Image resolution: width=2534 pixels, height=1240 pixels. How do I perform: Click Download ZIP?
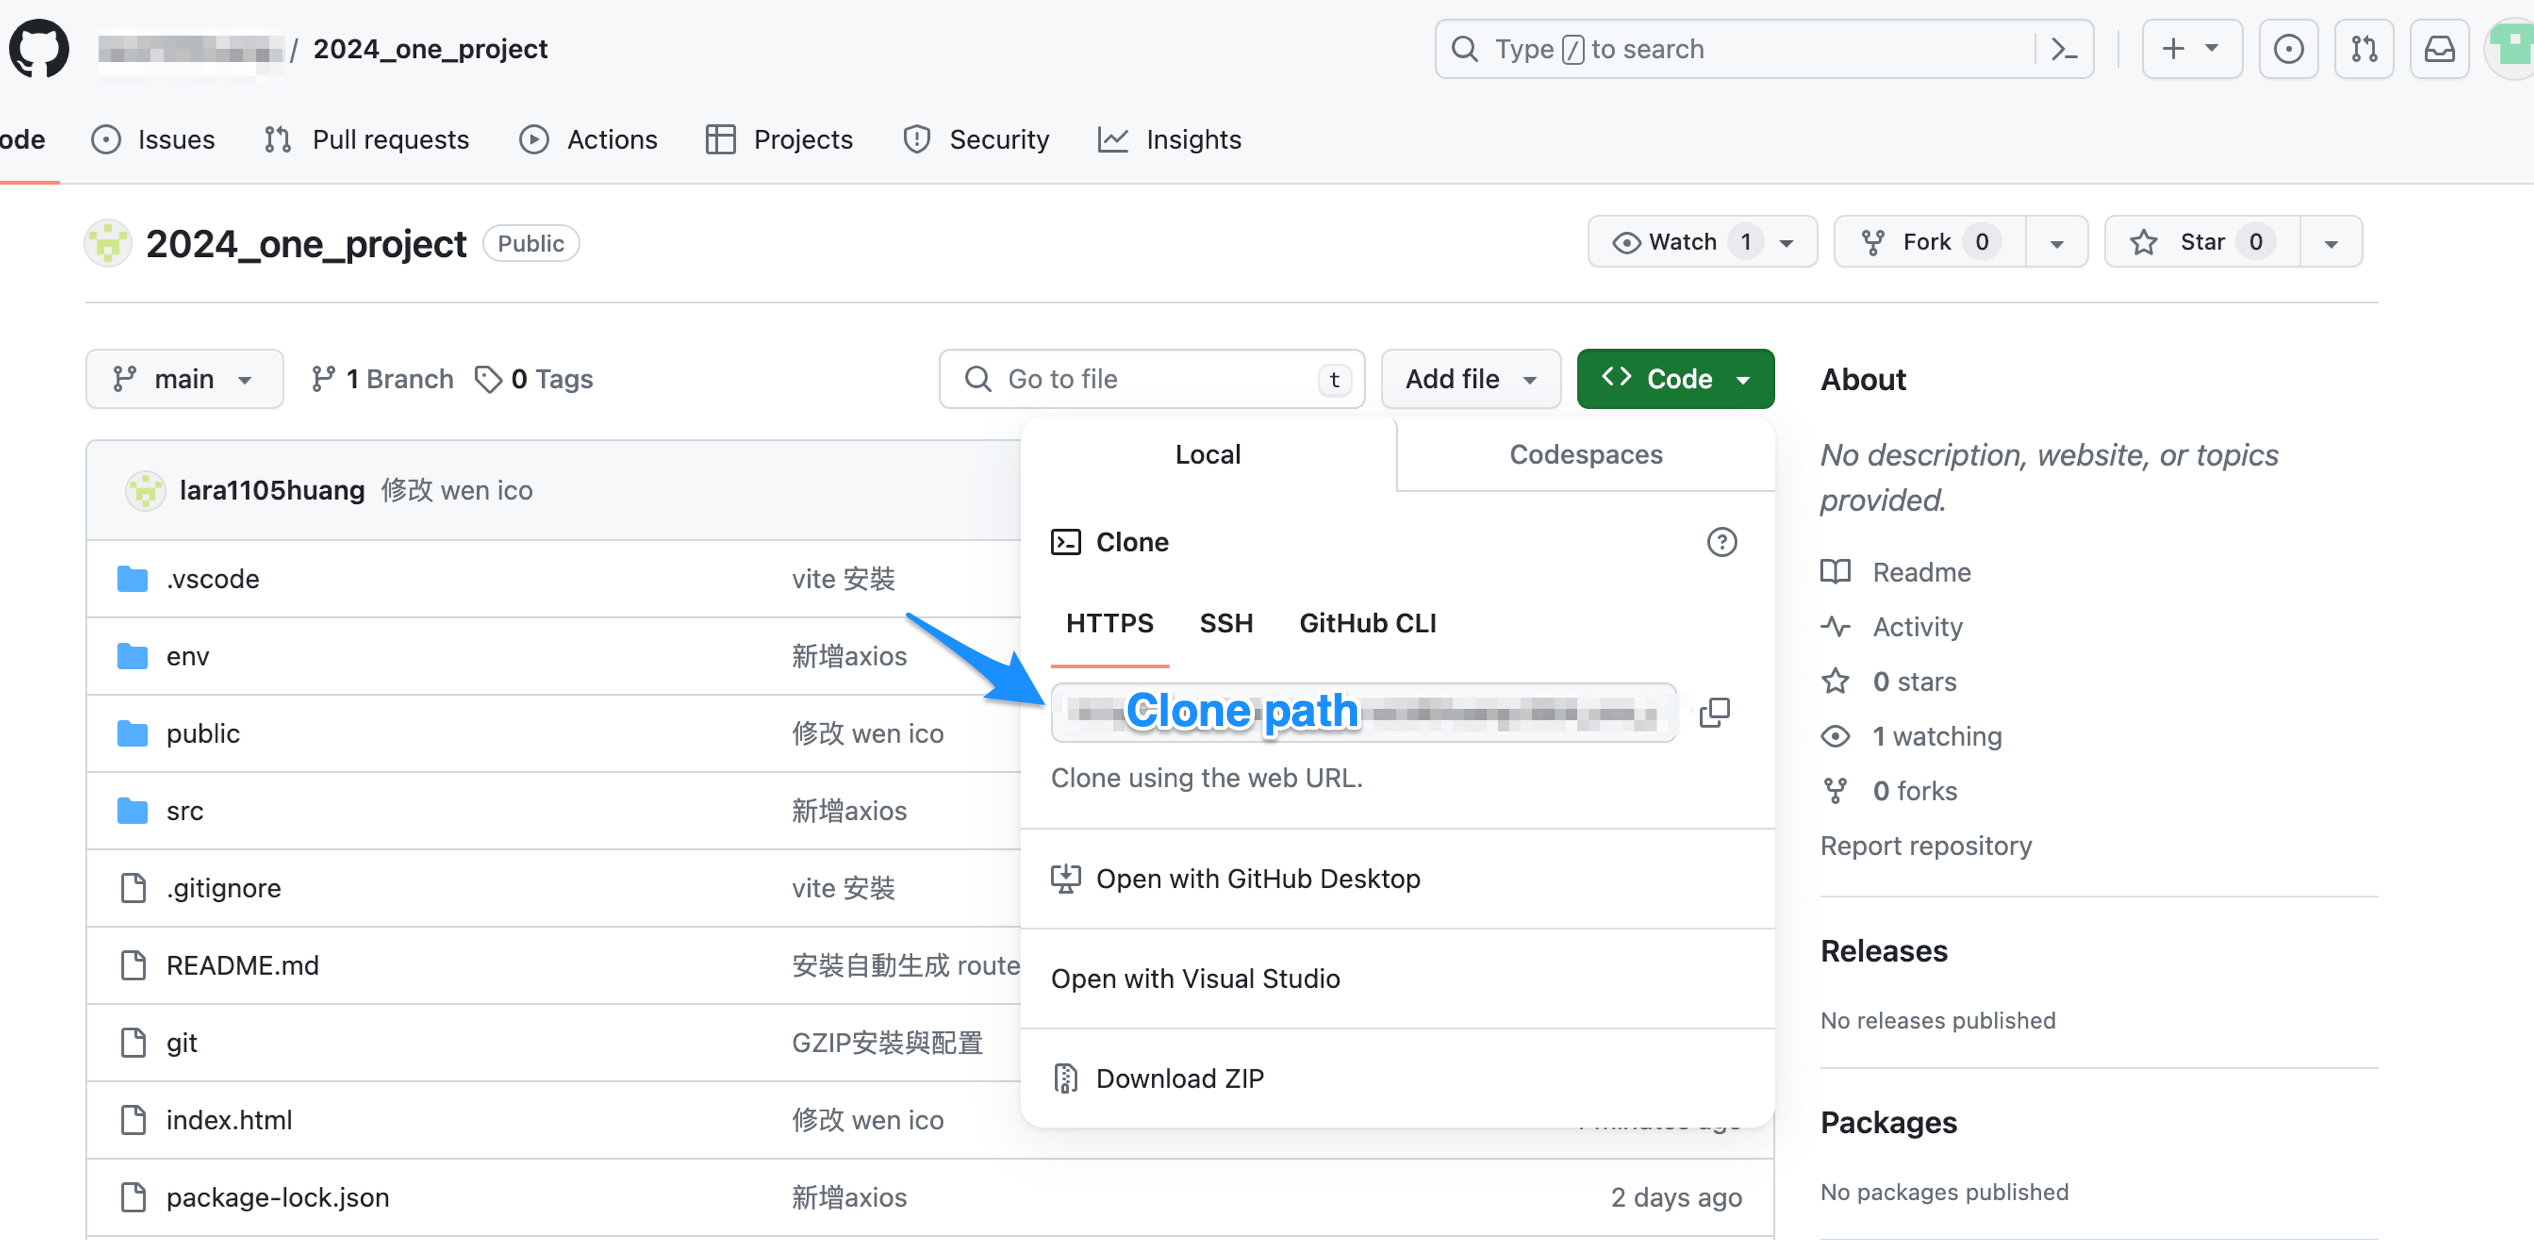pyautogui.click(x=1179, y=1078)
